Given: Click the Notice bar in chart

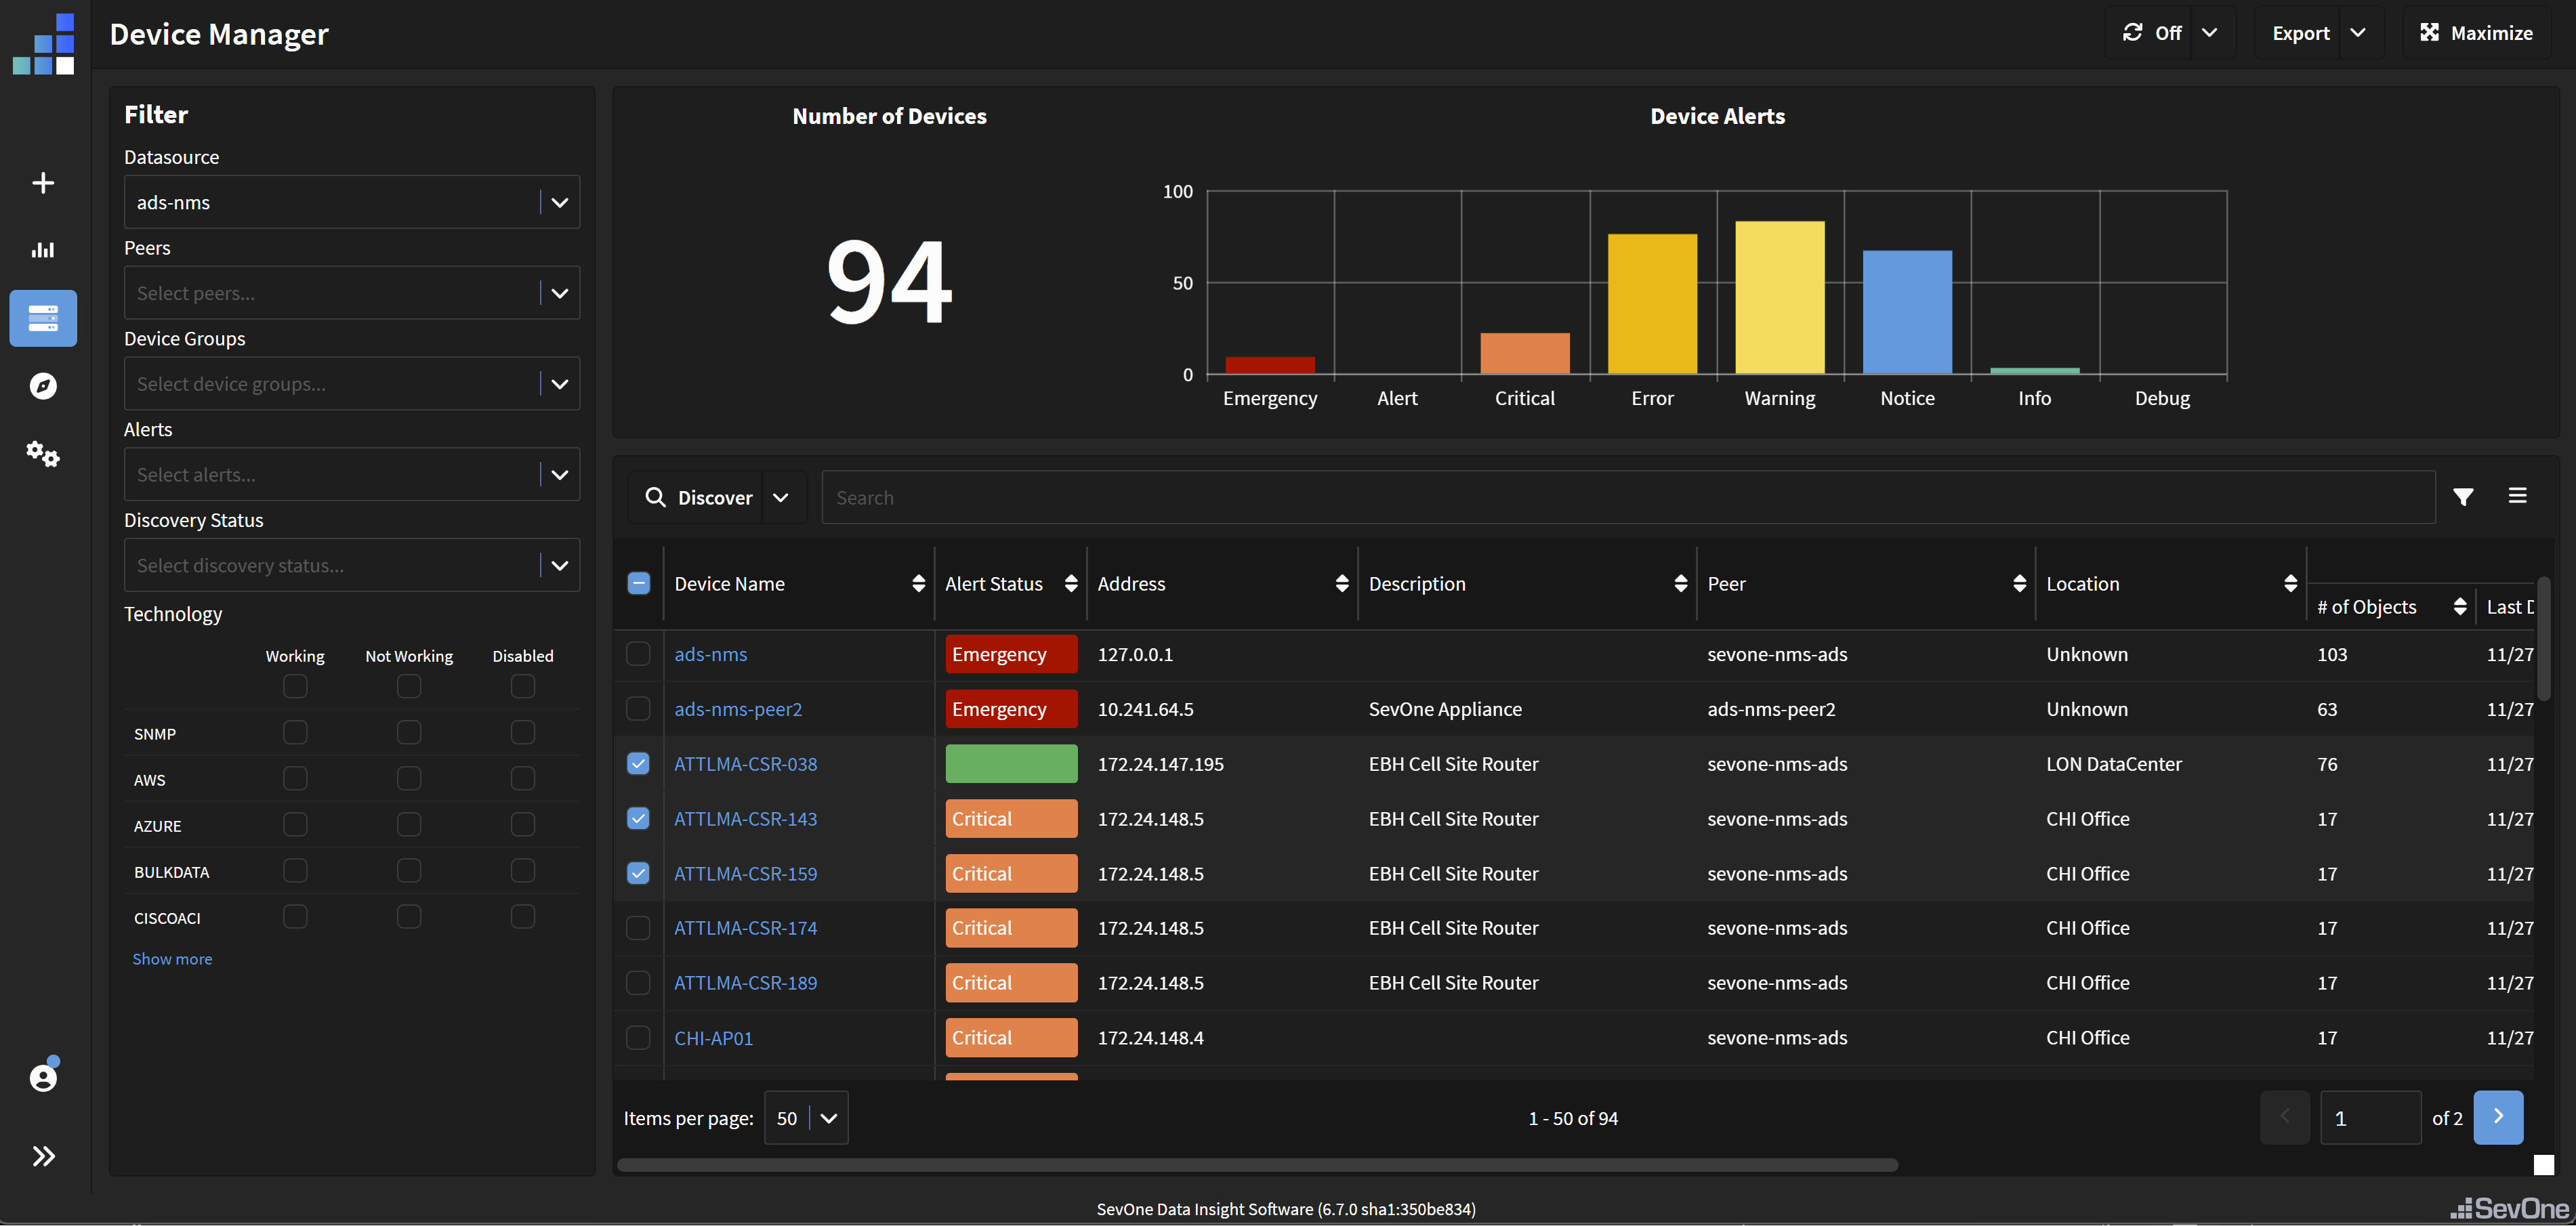Looking at the screenshot, I should [1907, 312].
